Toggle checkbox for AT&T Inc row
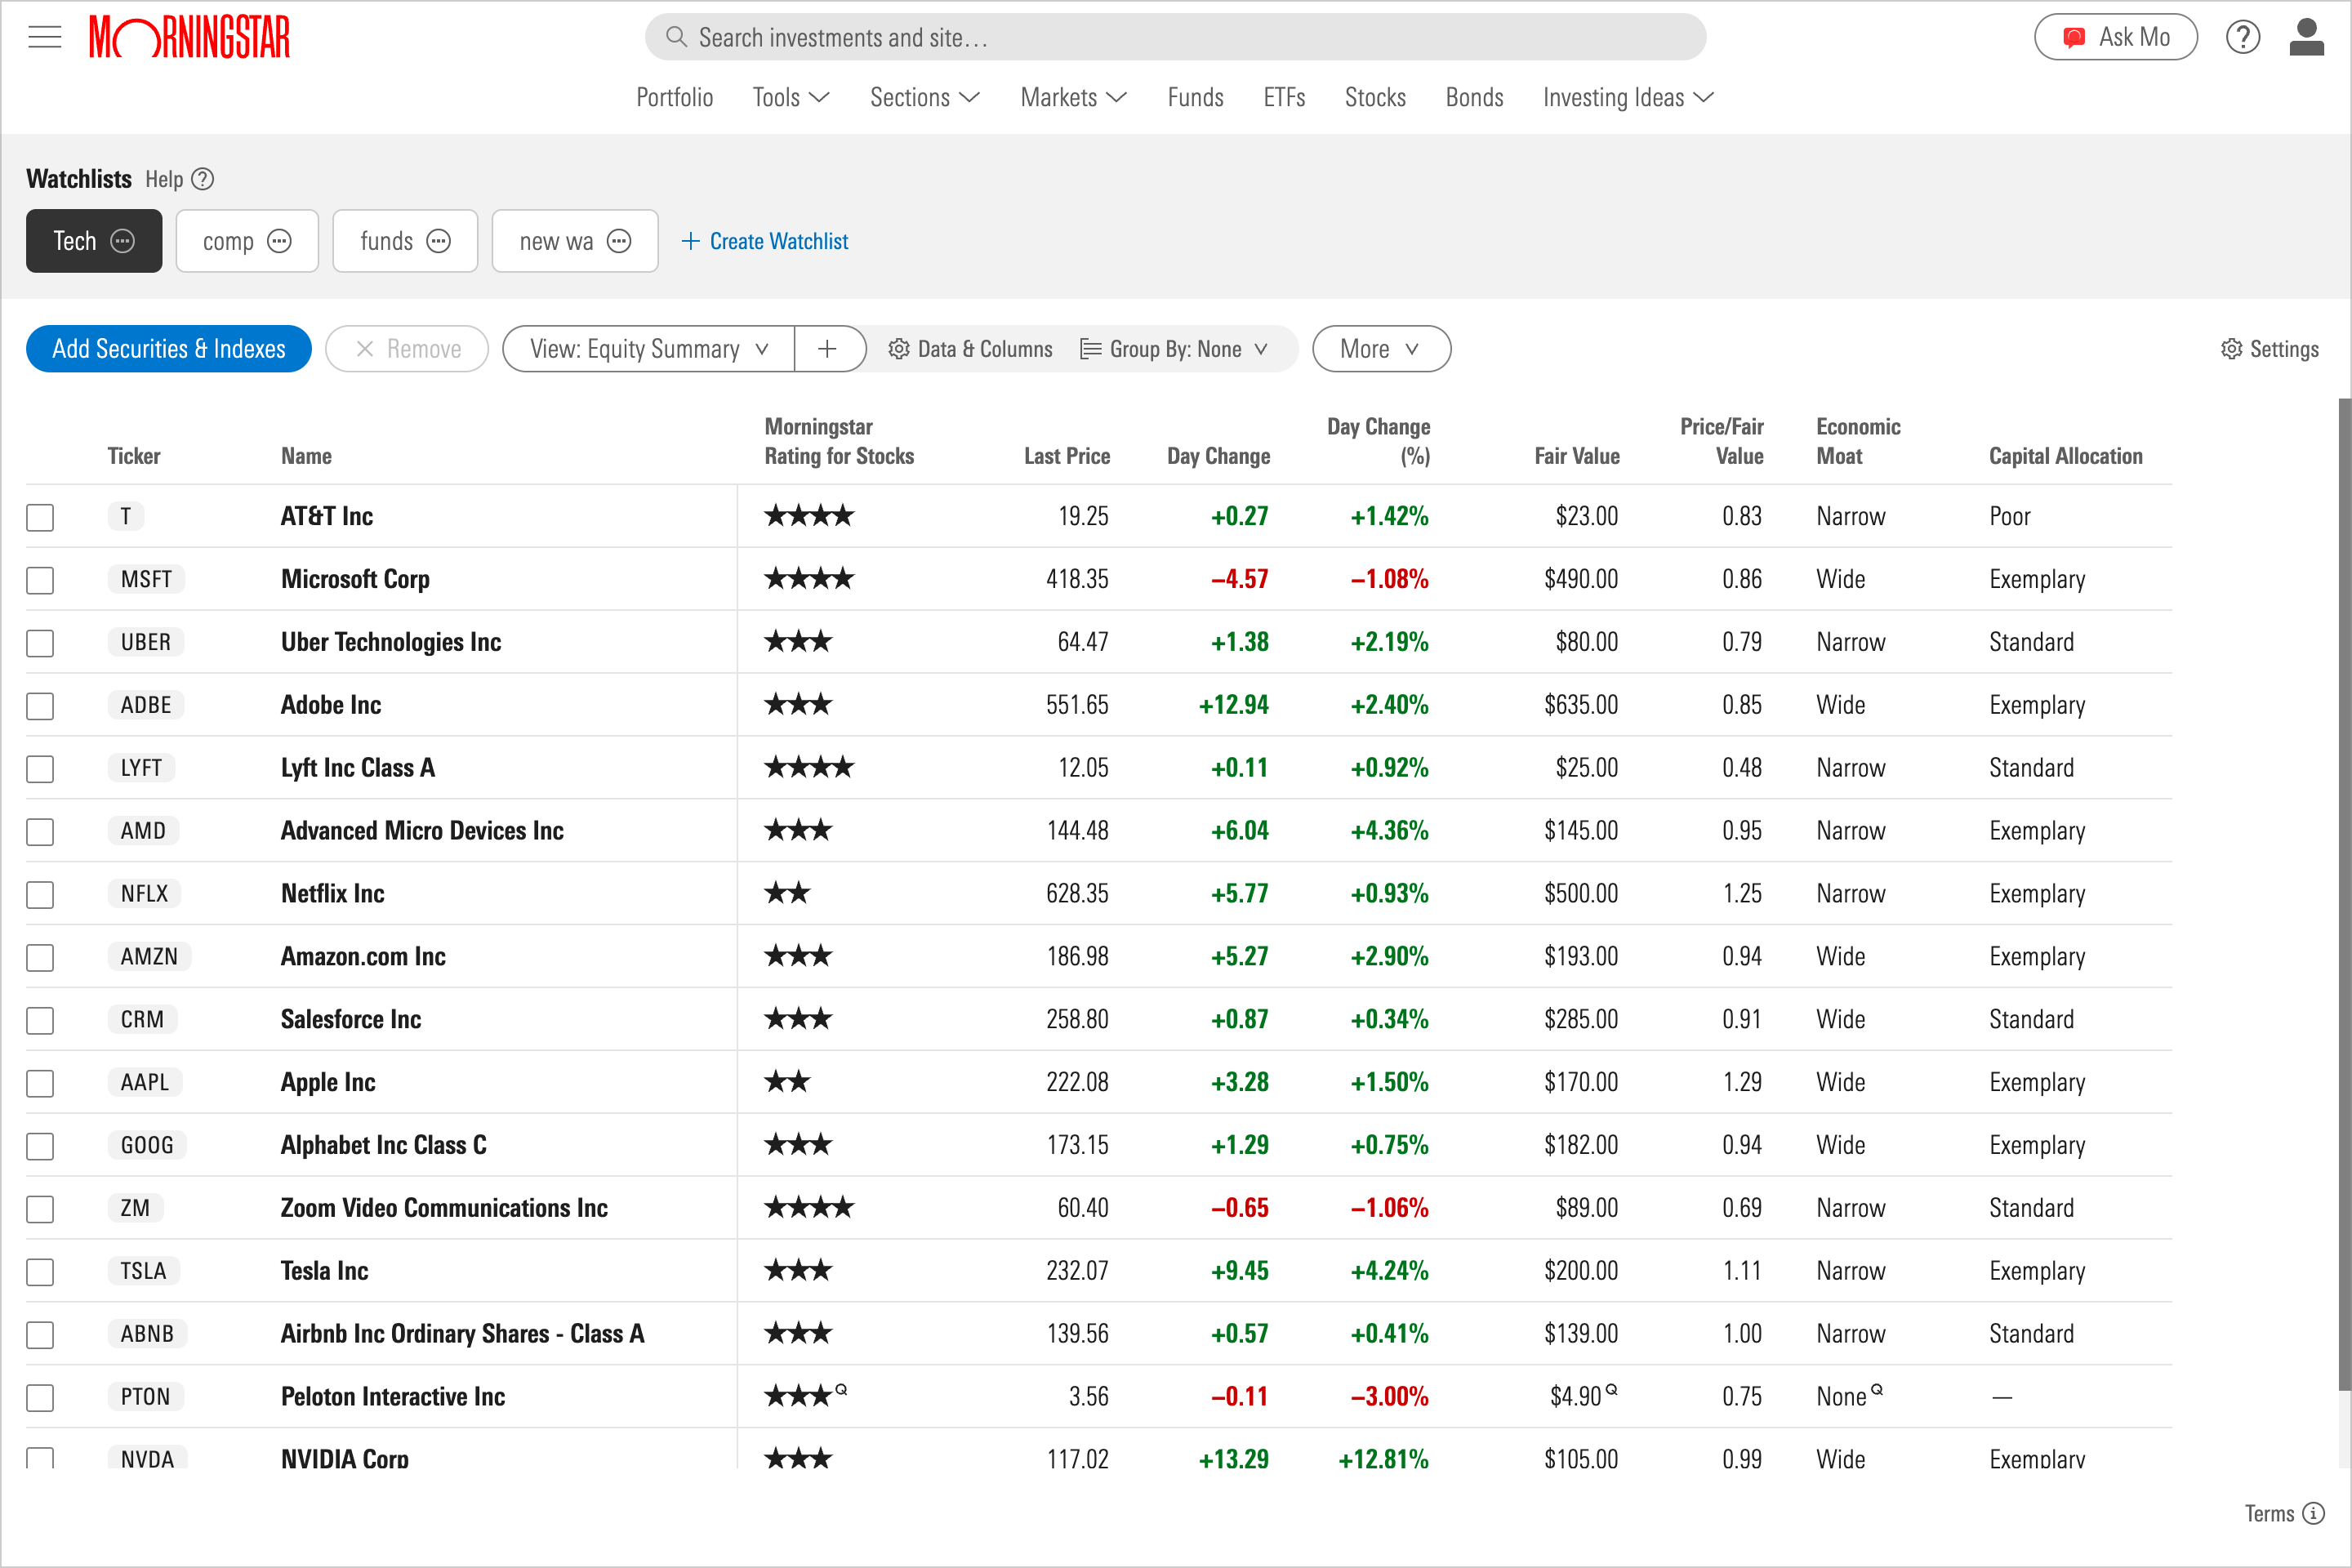Viewport: 2352px width, 1568px height. tap(42, 518)
